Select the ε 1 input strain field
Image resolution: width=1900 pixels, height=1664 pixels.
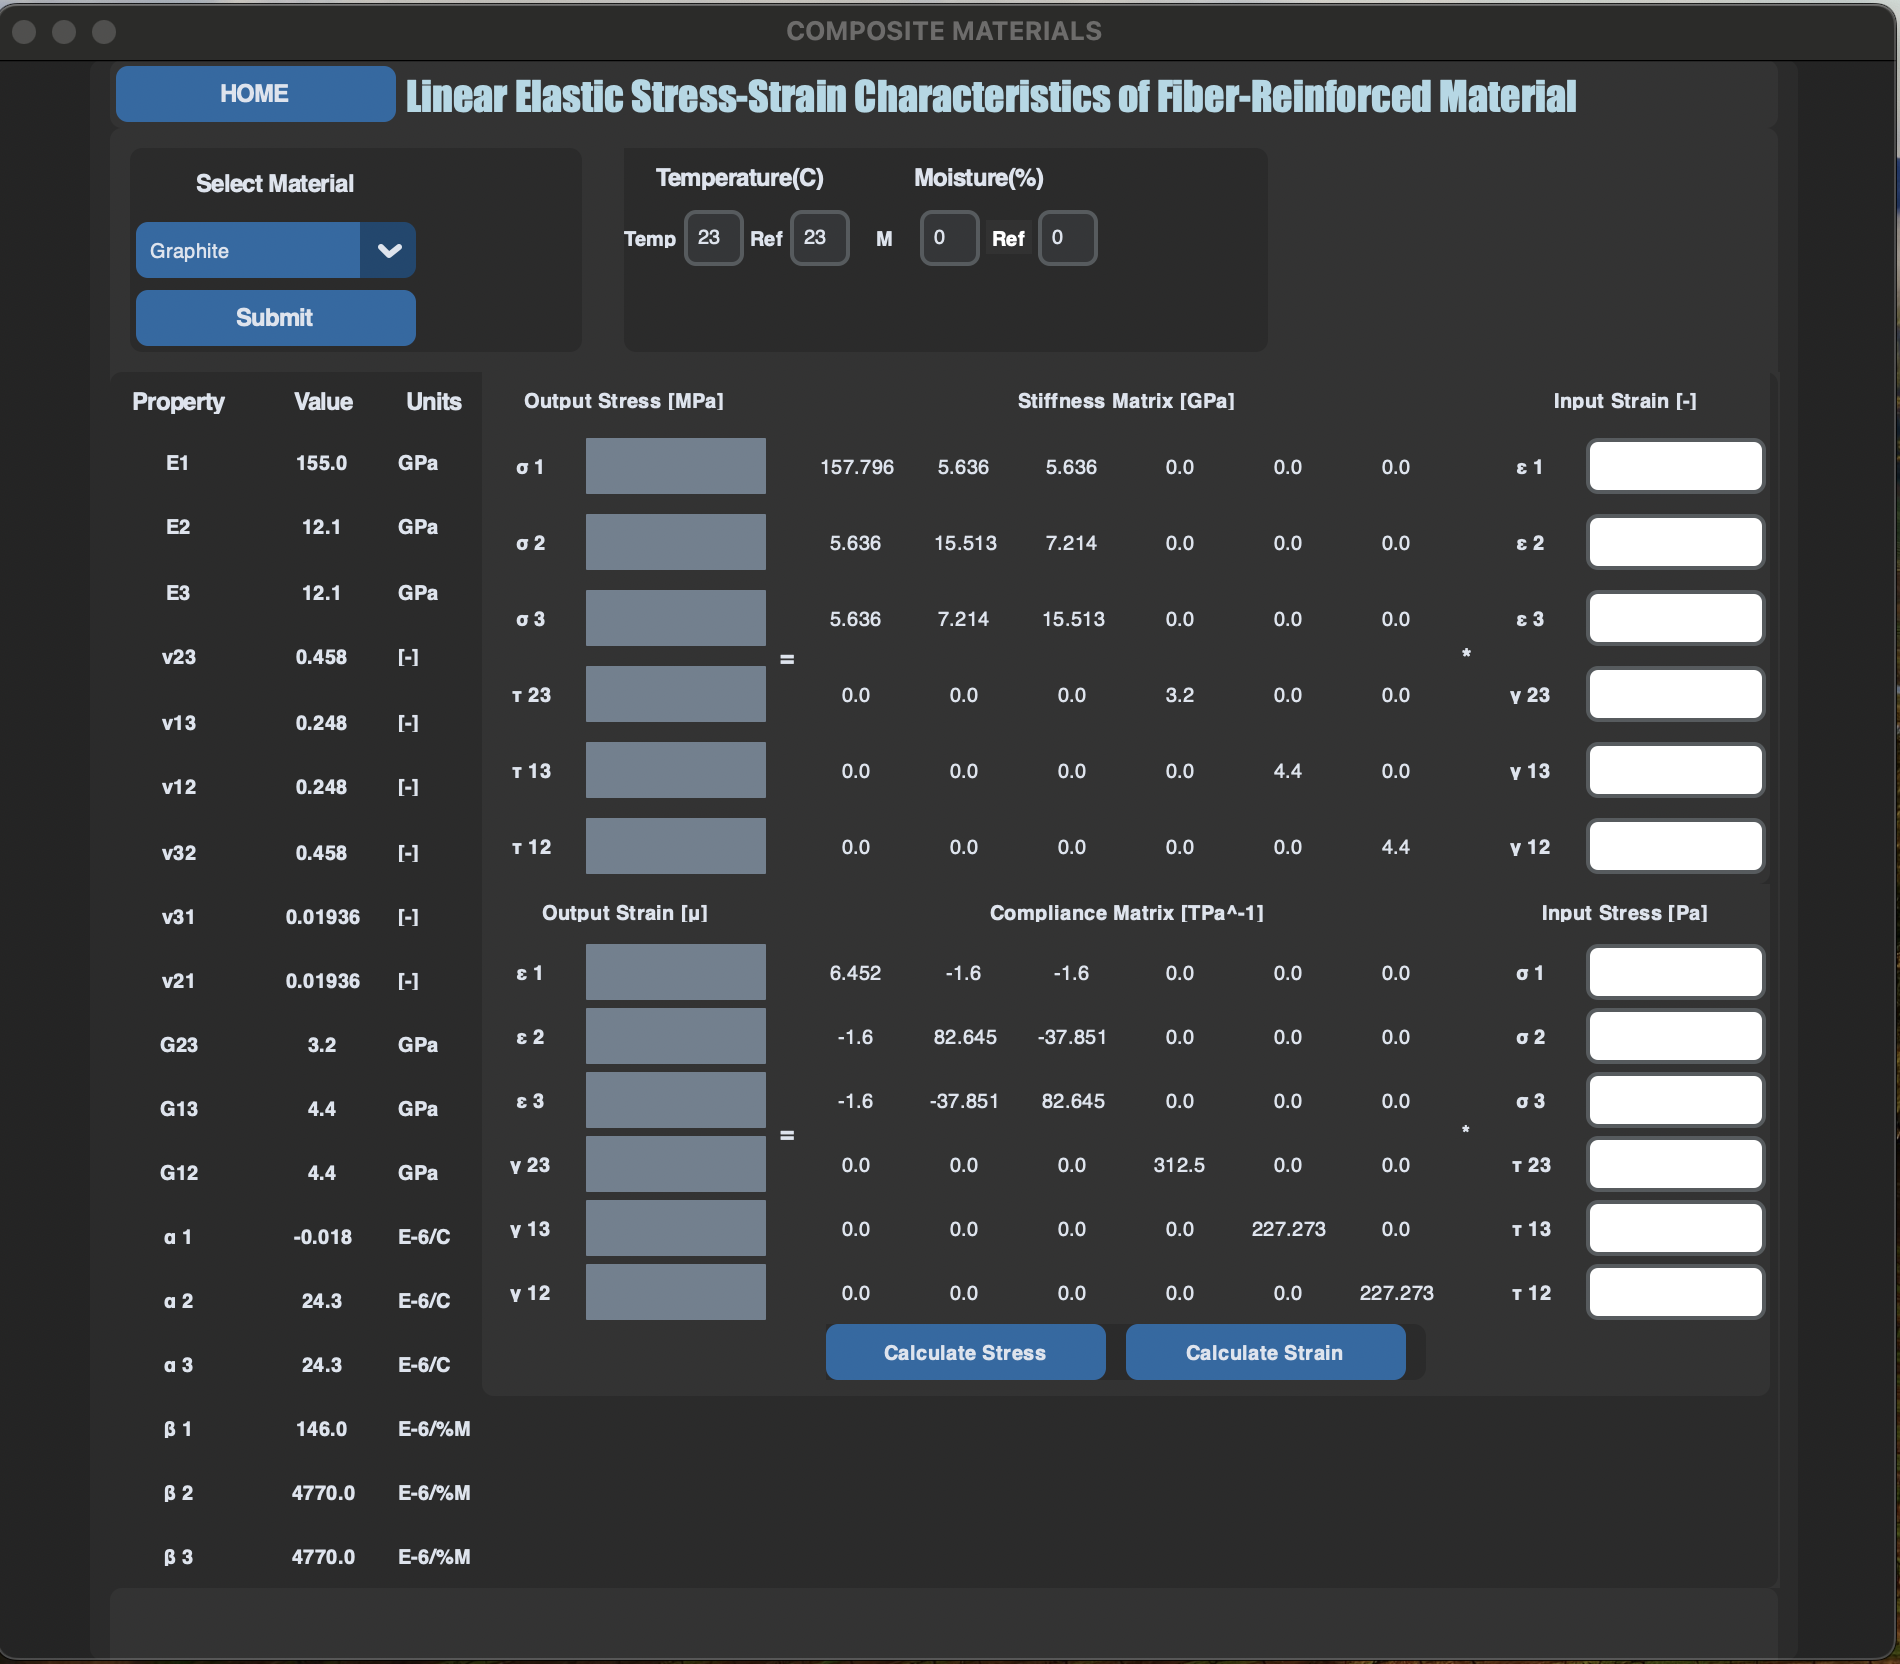(x=1675, y=466)
